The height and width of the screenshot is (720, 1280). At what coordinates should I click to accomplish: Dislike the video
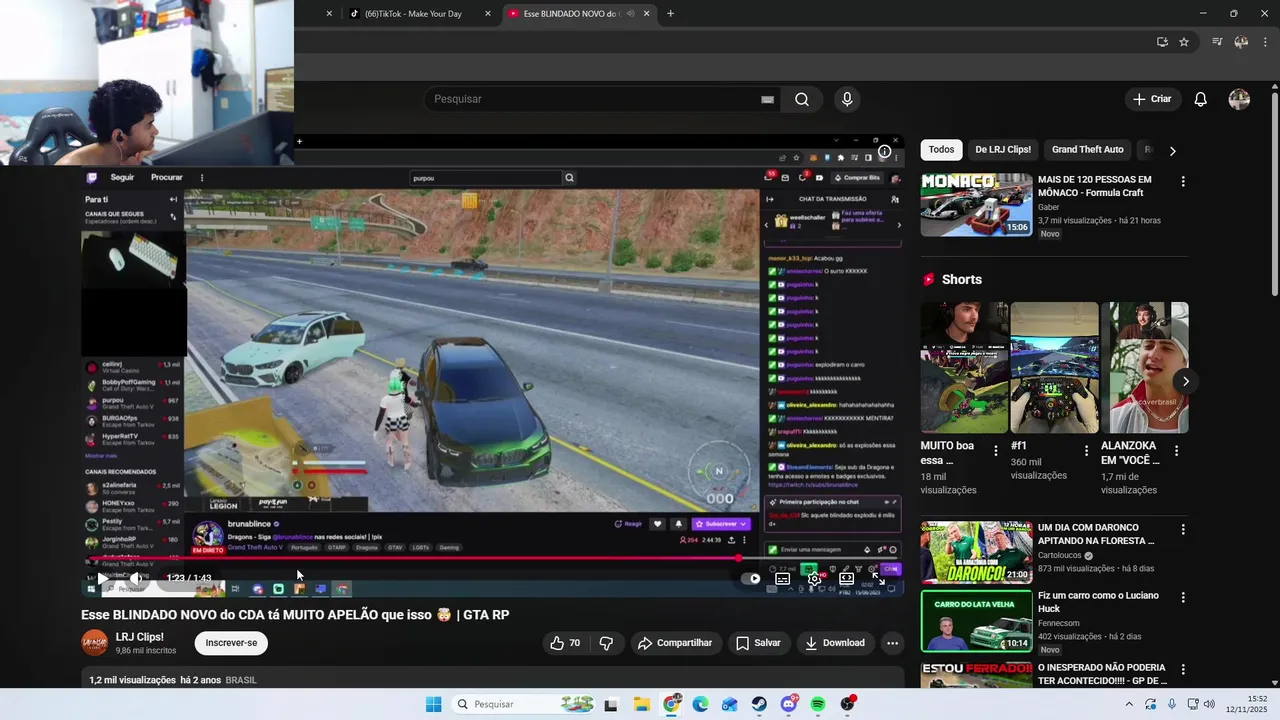[x=606, y=643]
